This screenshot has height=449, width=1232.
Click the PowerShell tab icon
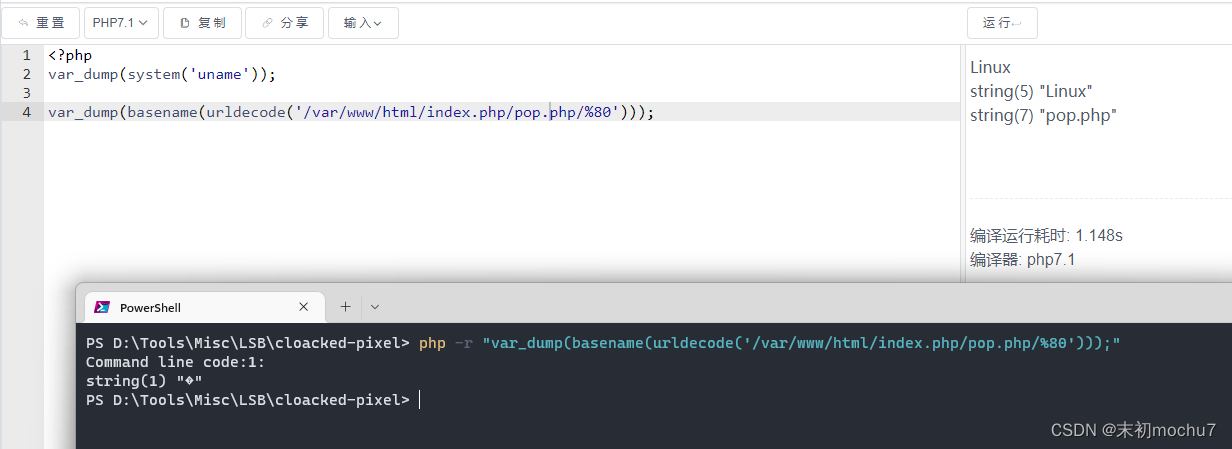102,308
